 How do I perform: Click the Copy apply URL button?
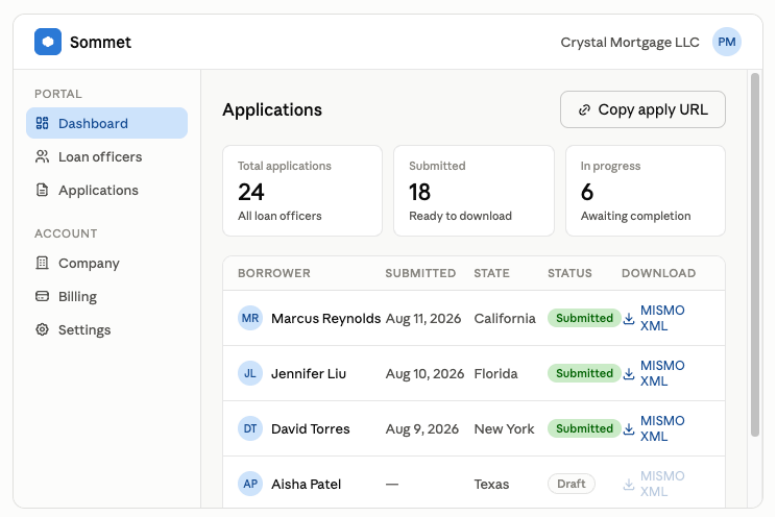click(643, 109)
